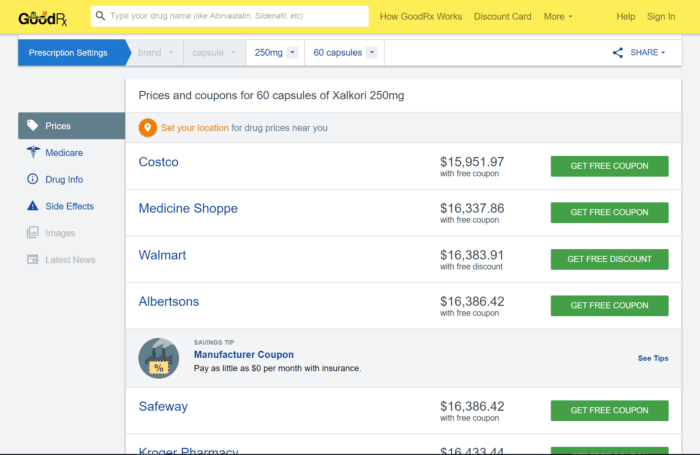Expand the SHARE dropdown

647,53
